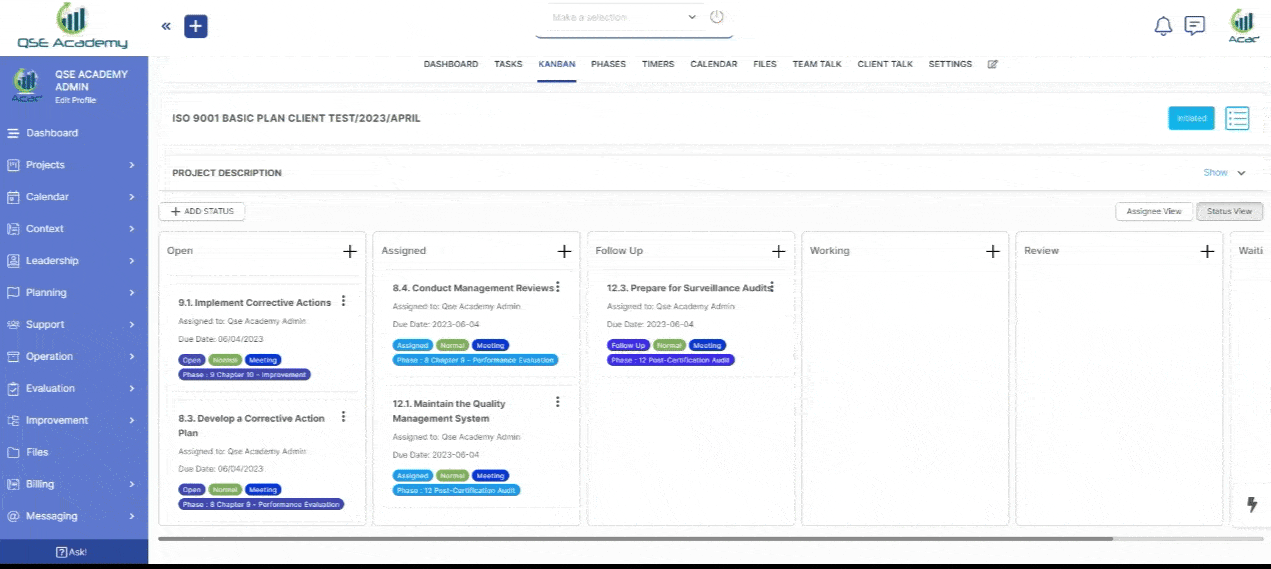Open the Phases tab
Viewport: 1271px width, 569px height.
(608, 64)
